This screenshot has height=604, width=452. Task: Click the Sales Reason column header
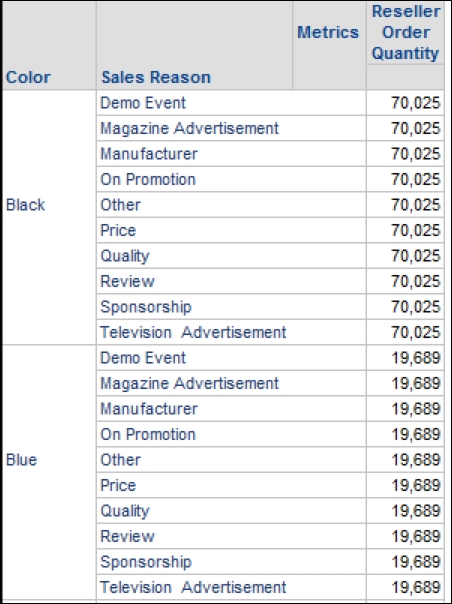156,77
